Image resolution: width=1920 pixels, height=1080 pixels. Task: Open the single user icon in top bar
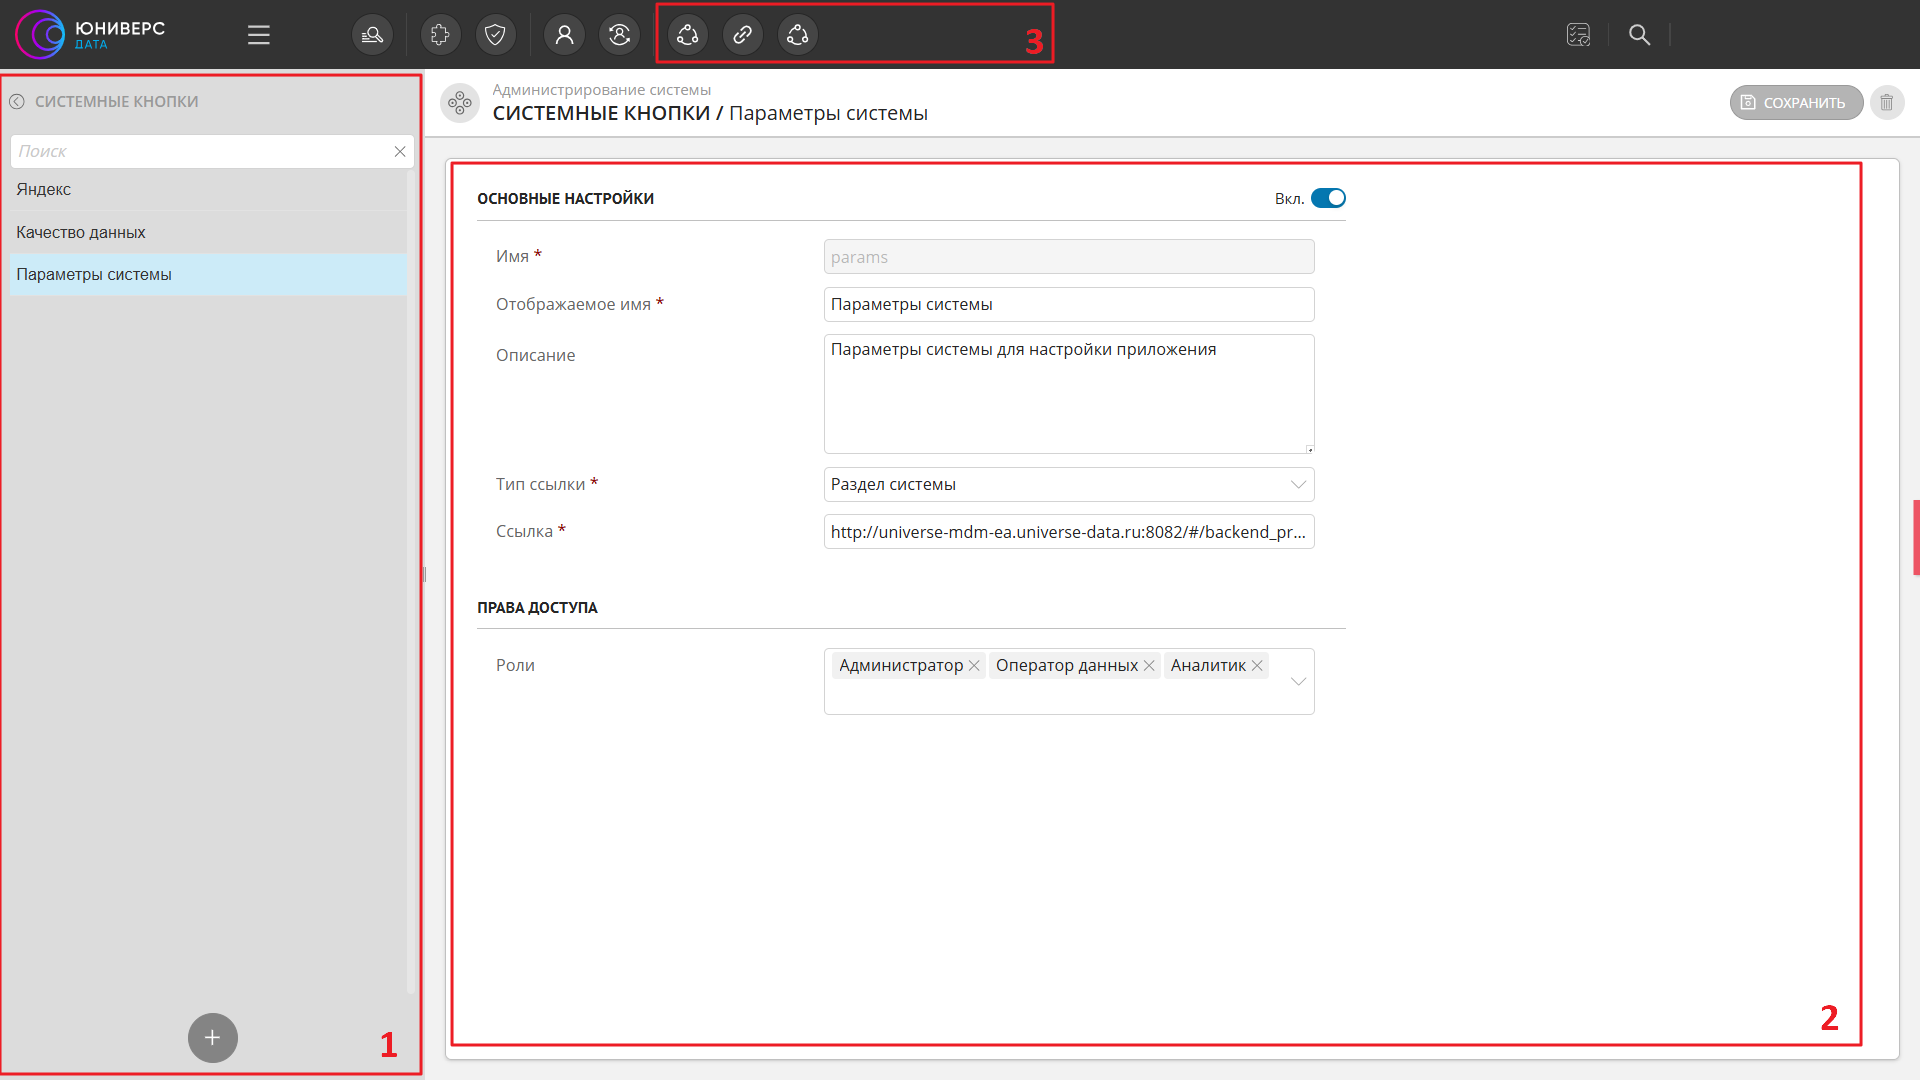click(564, 35)
